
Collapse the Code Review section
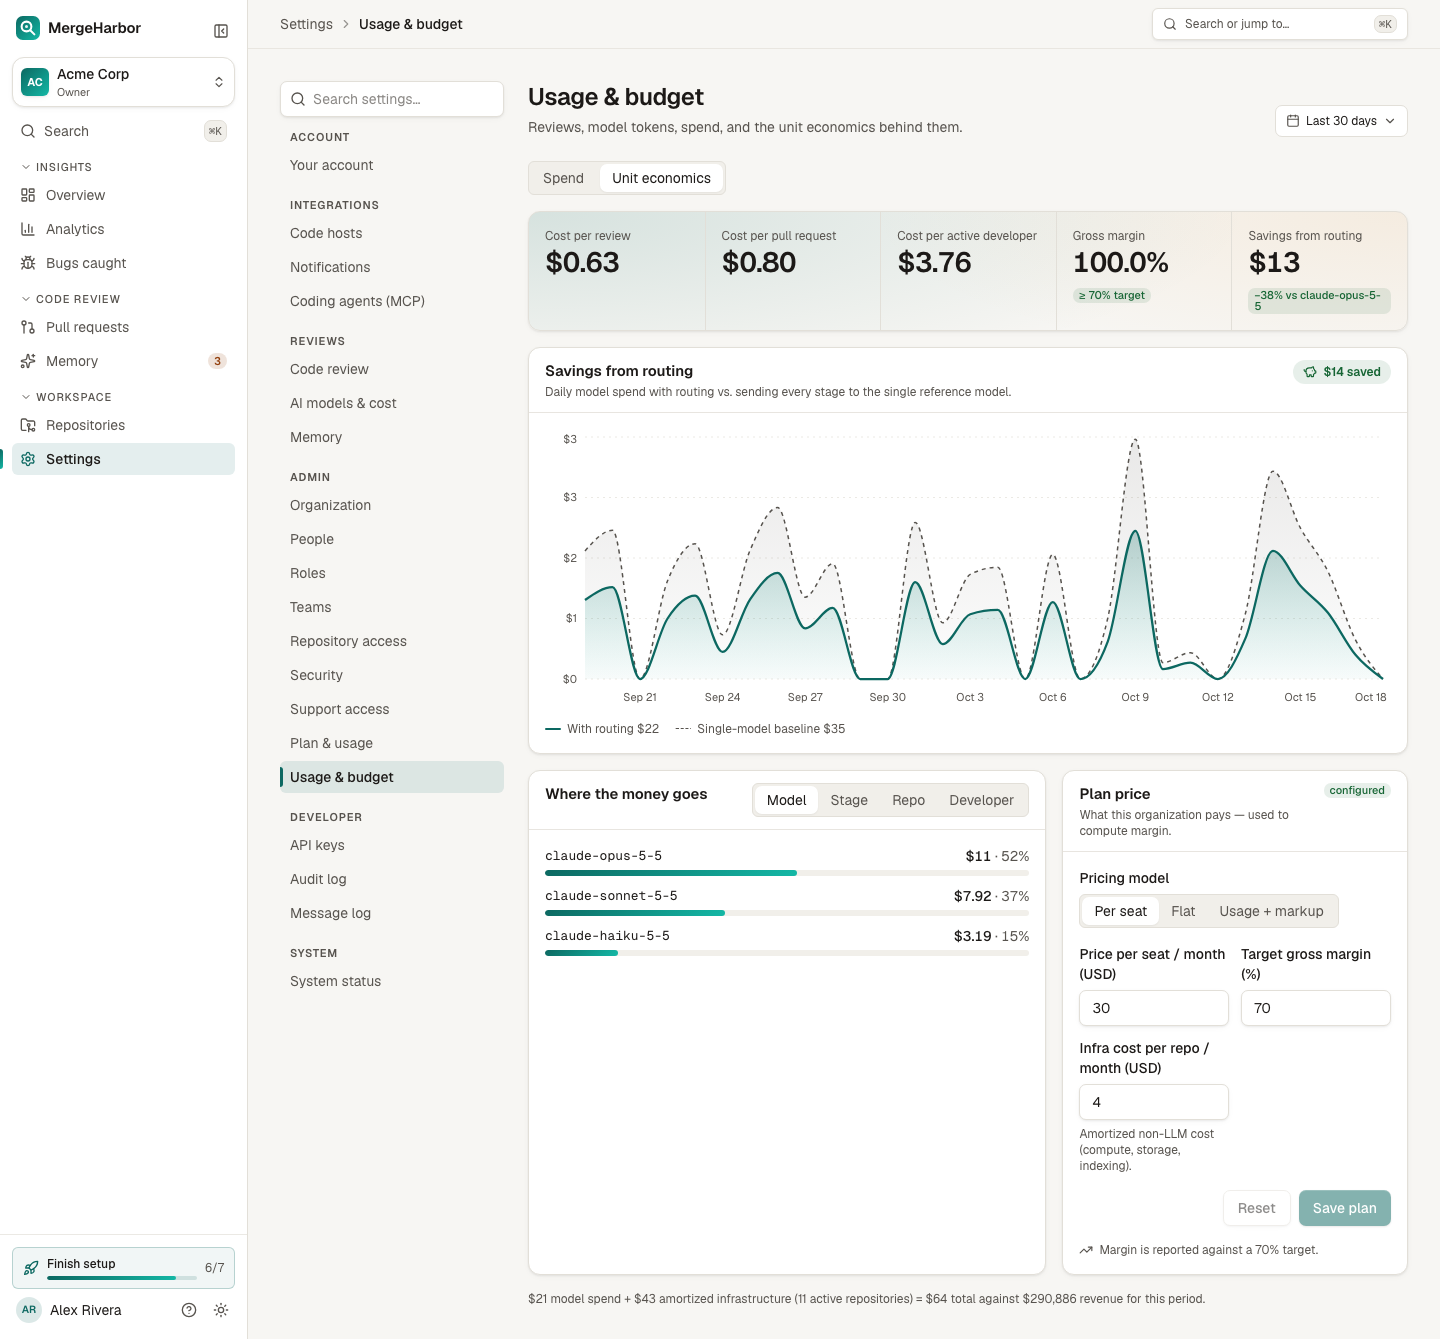71,299
